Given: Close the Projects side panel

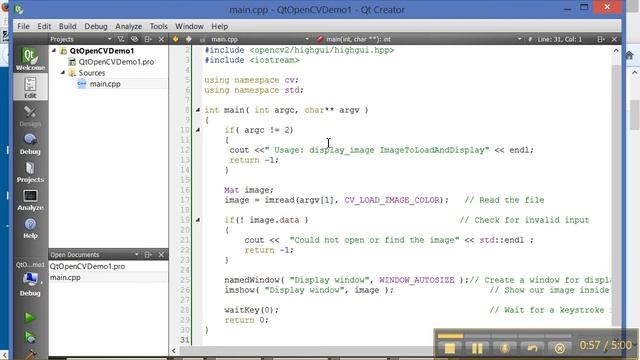Looking at the screenshot, I should tap(161, 39).
